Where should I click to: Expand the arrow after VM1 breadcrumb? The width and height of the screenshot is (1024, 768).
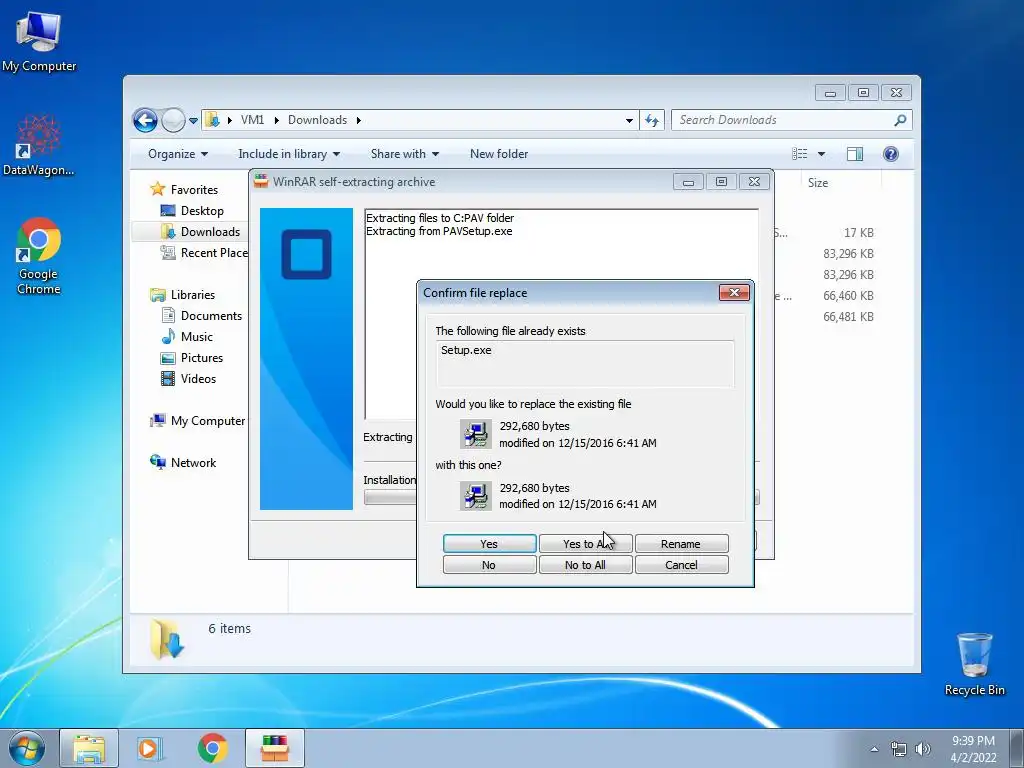click(276, 120)
